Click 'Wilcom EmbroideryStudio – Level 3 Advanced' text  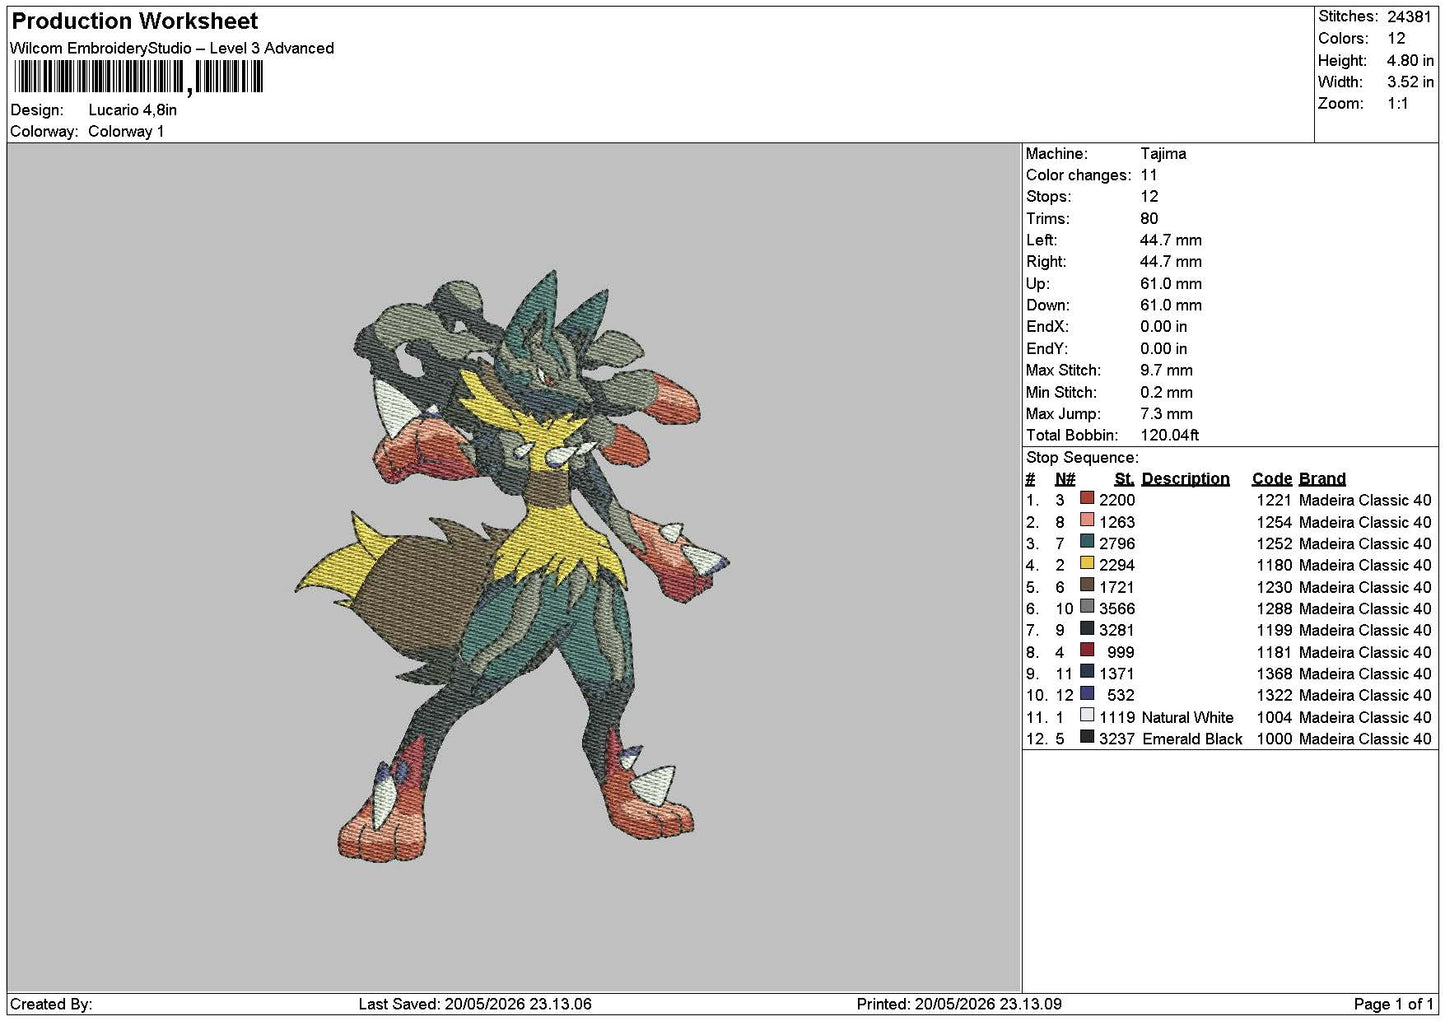pyautogui.click(x=172, y=48)
